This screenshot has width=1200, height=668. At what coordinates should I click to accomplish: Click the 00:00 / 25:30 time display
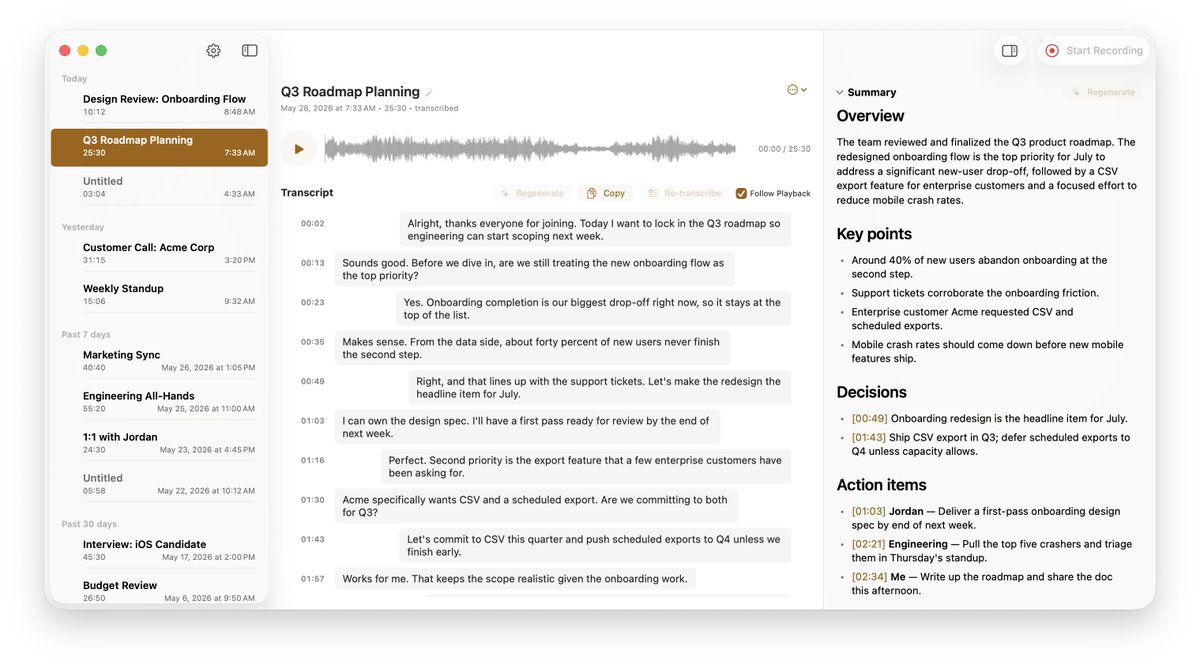pyautogui.click(x=784, y=149)
